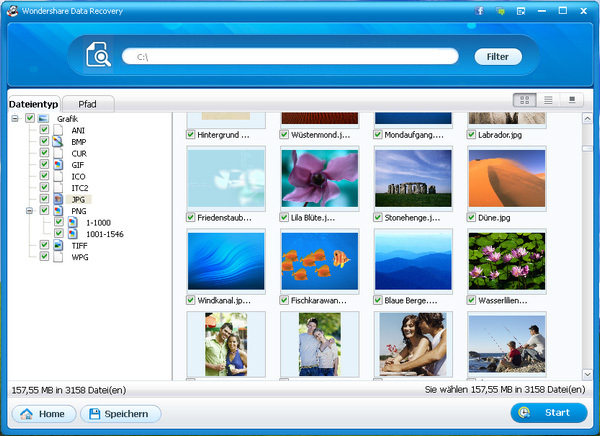Uncheck the TIFF file type checkbox
This screenshot has width=600, height=436.
pos(44,245)
